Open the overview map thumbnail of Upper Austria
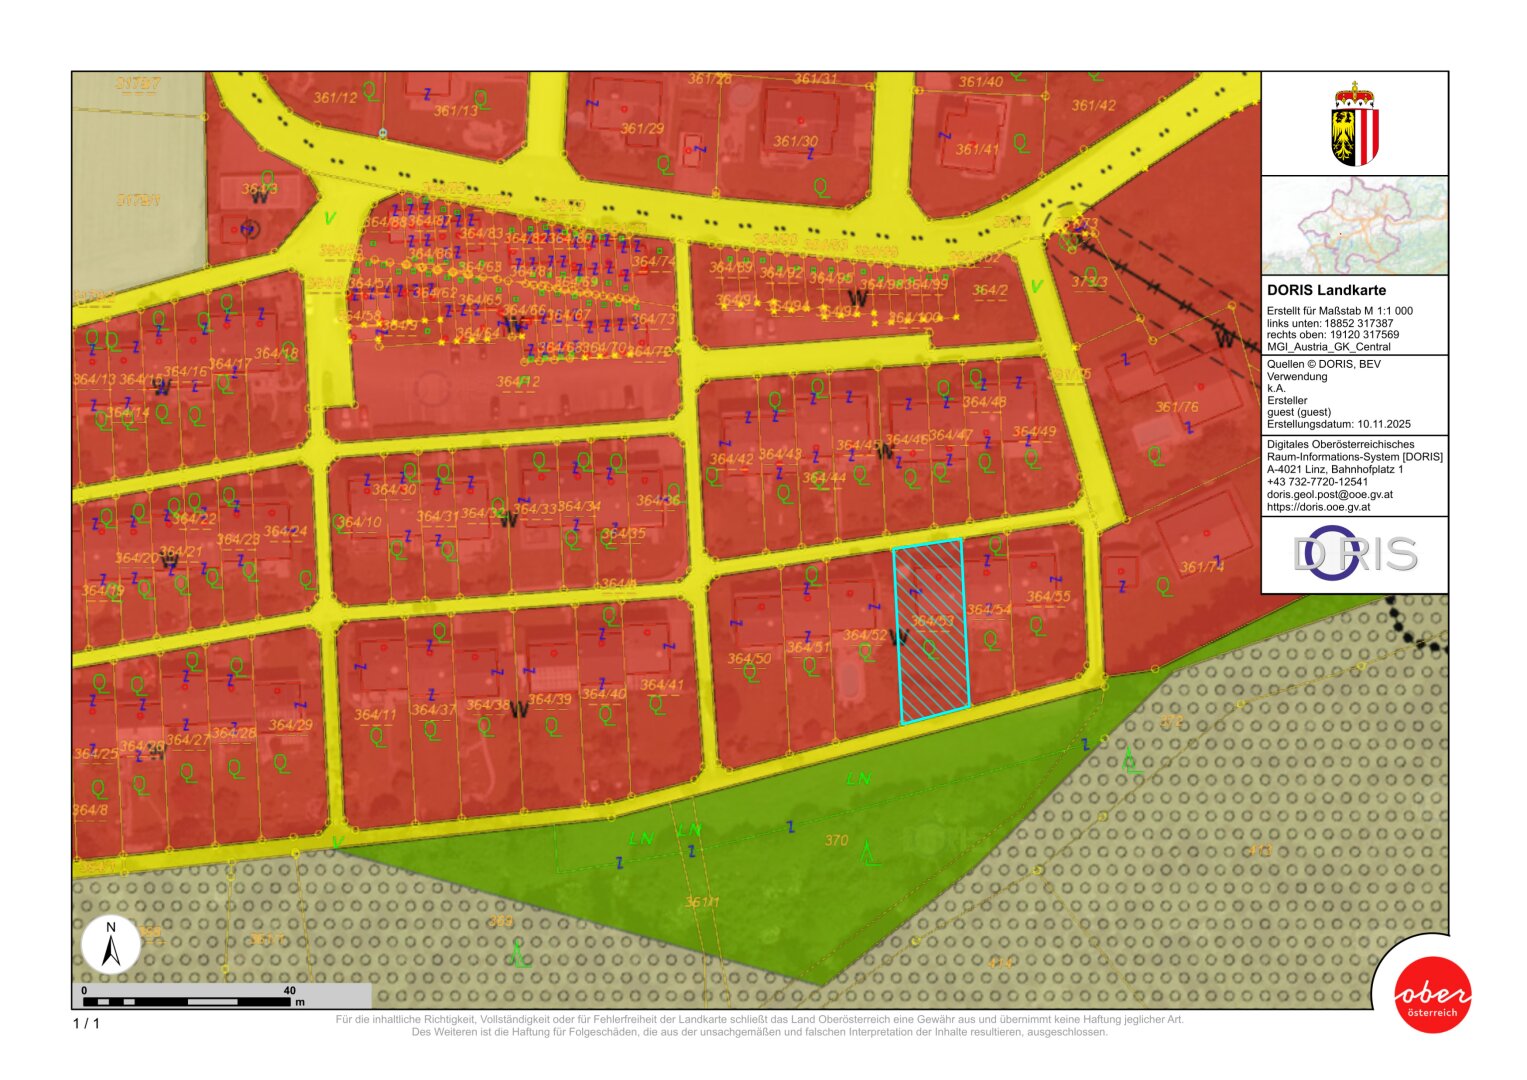The image size is (1527, 1080). tap(1354, 225)
